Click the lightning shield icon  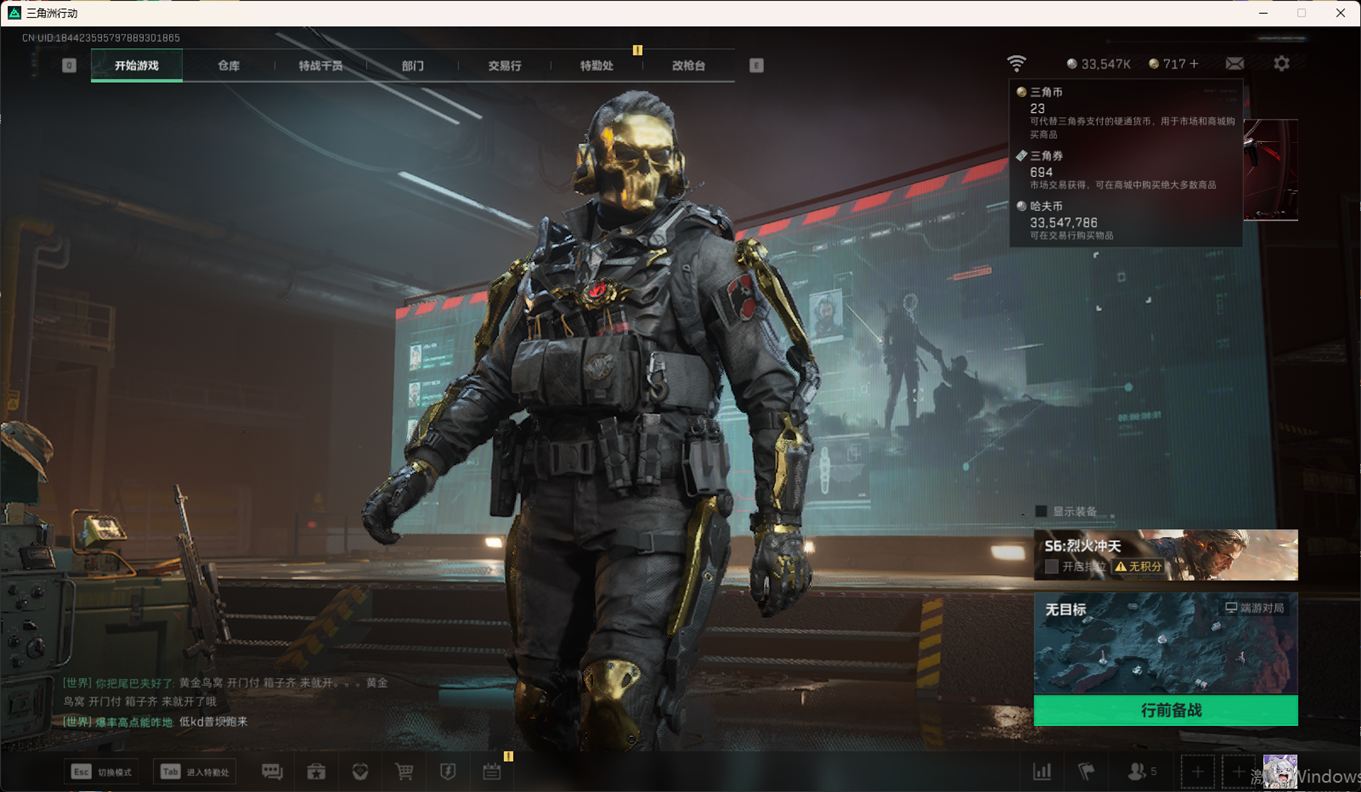pos(448,771)
